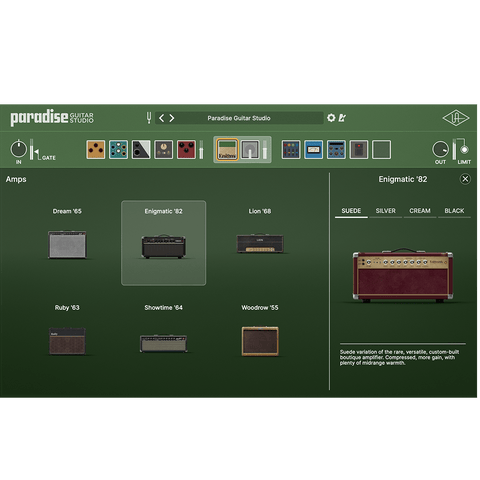Go to next preset arrow

pos(172,118)
